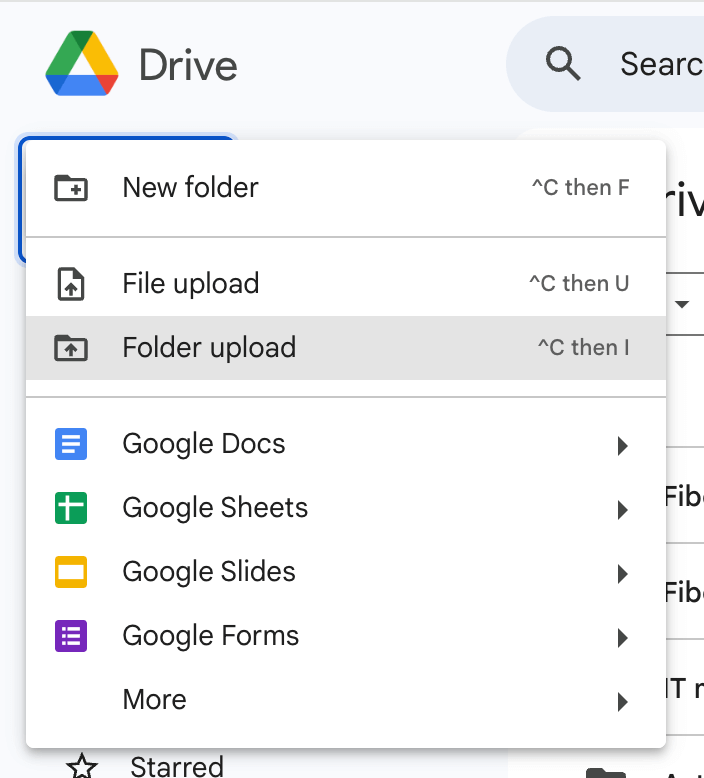Open the dropdown arrow behind the menu

[682, 304]
